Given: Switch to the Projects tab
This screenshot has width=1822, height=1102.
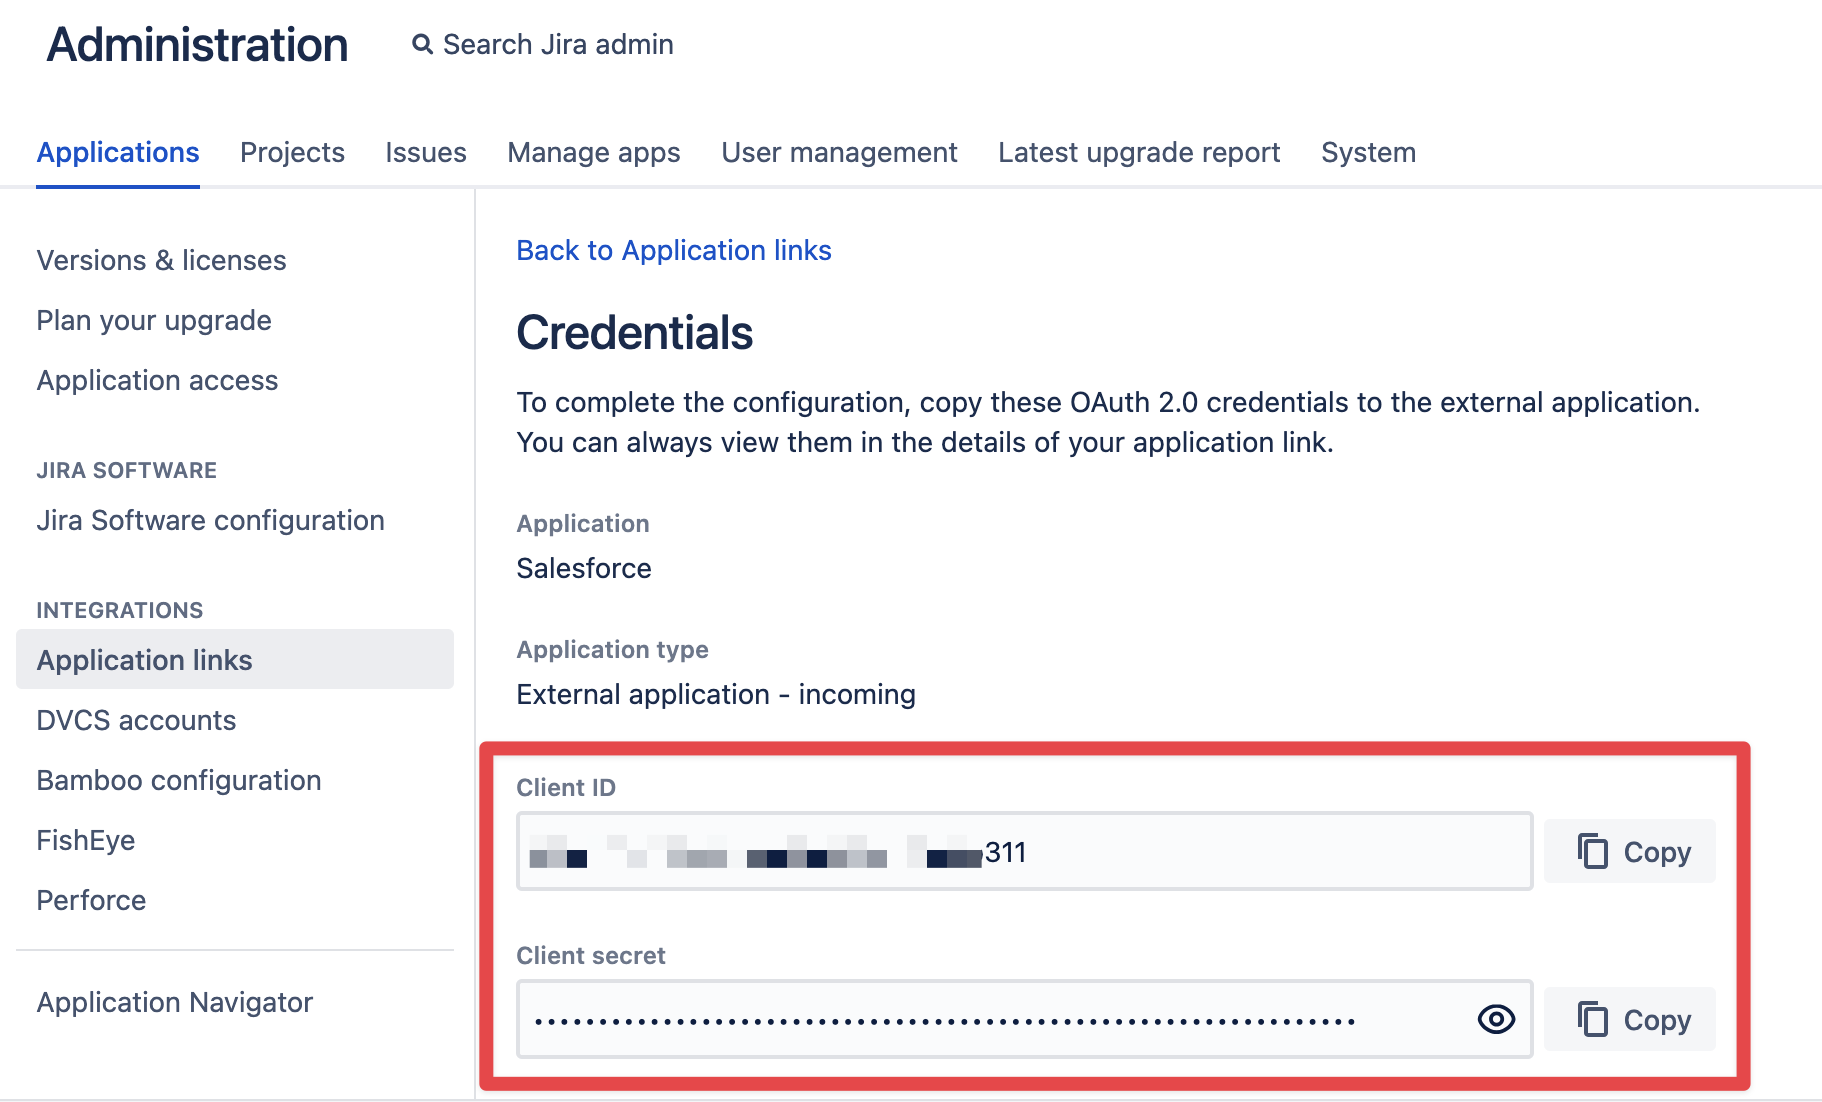Looking at the screenshot, I should coord(292,152).
